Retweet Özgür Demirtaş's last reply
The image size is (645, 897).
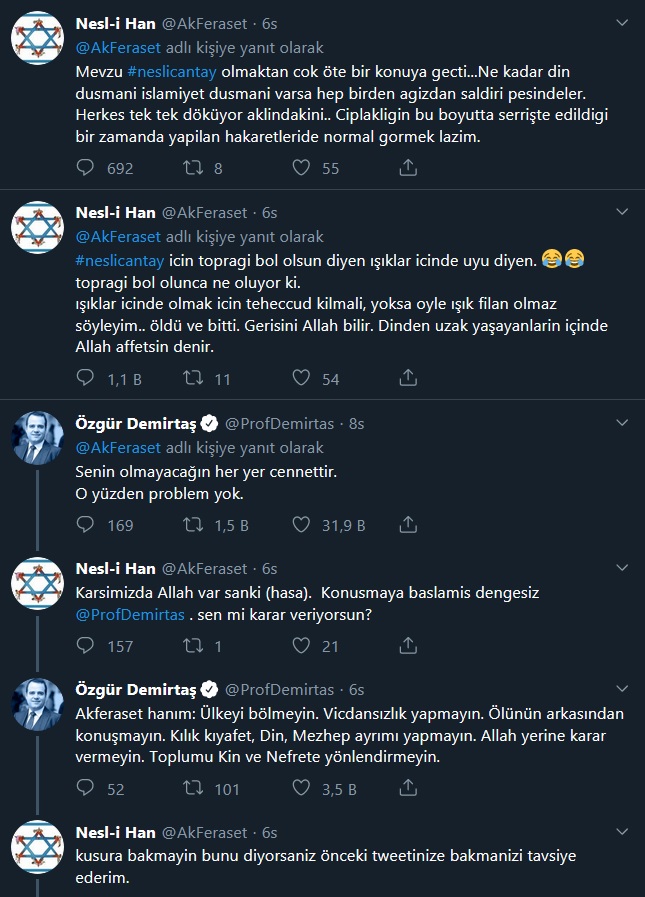(195, 789)
